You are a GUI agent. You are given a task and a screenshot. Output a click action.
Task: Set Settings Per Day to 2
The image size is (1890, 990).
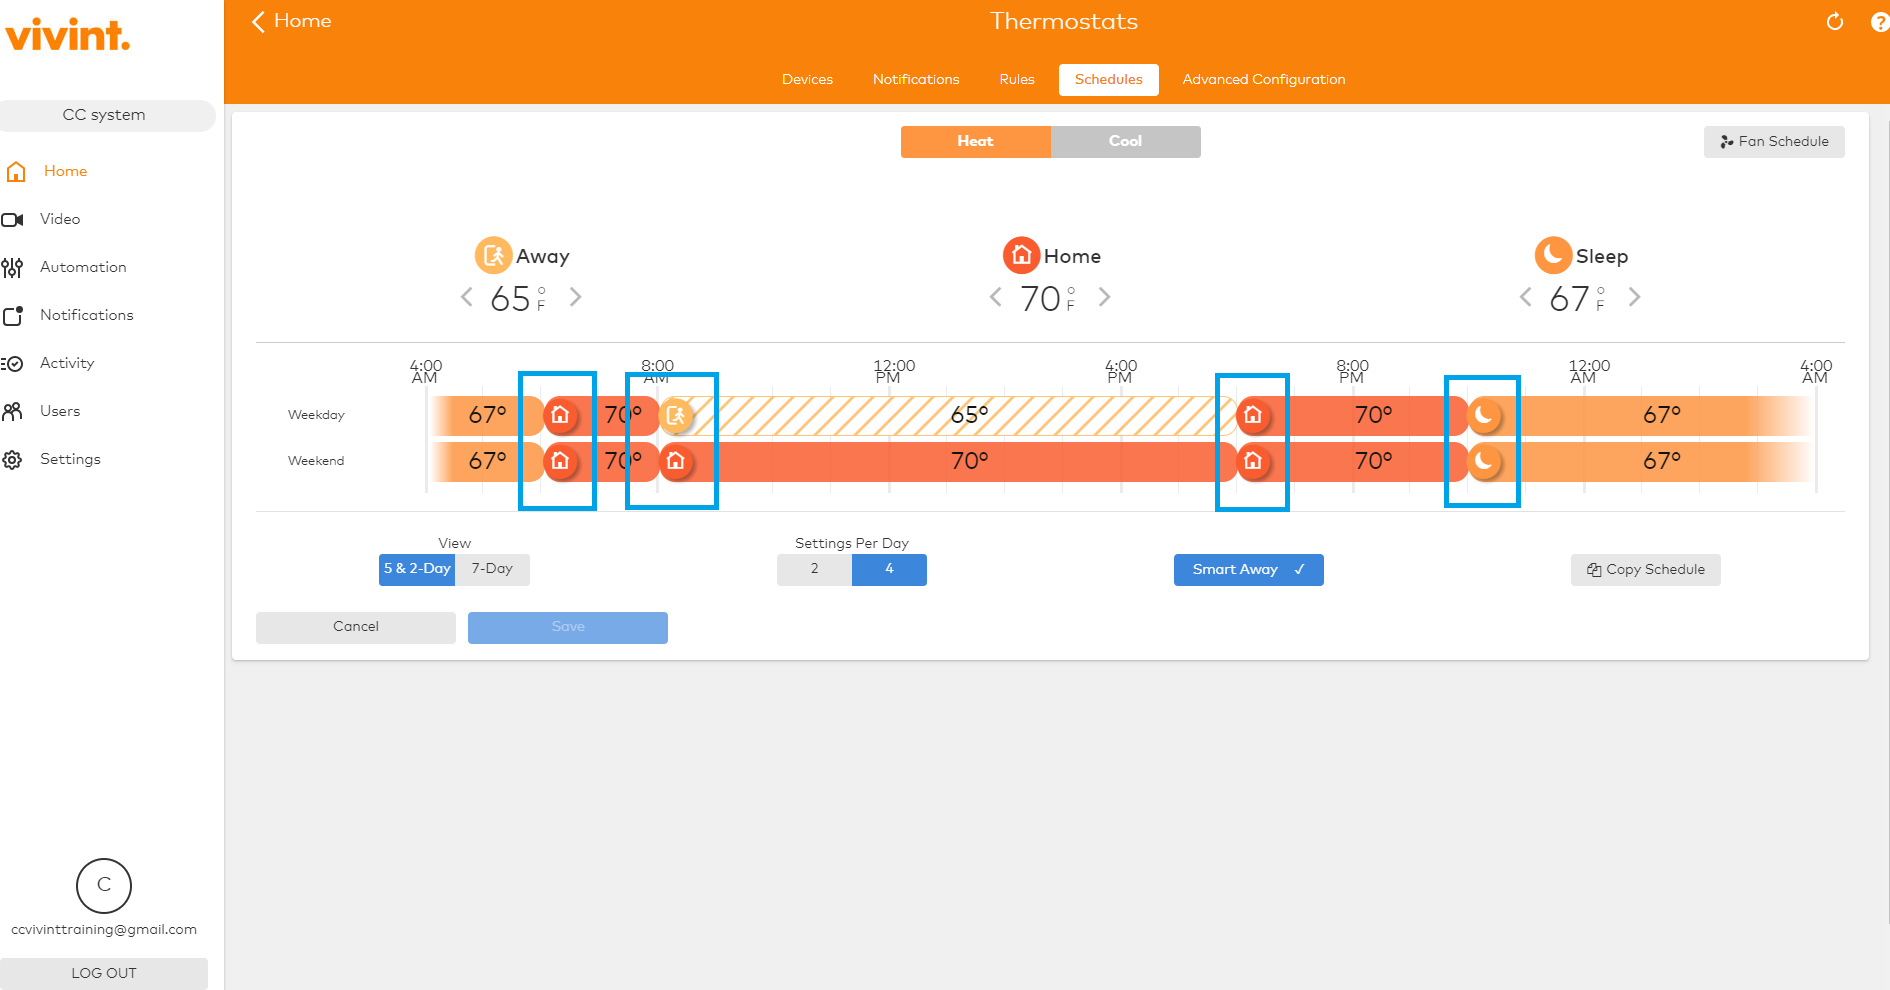tap(814, 570)
